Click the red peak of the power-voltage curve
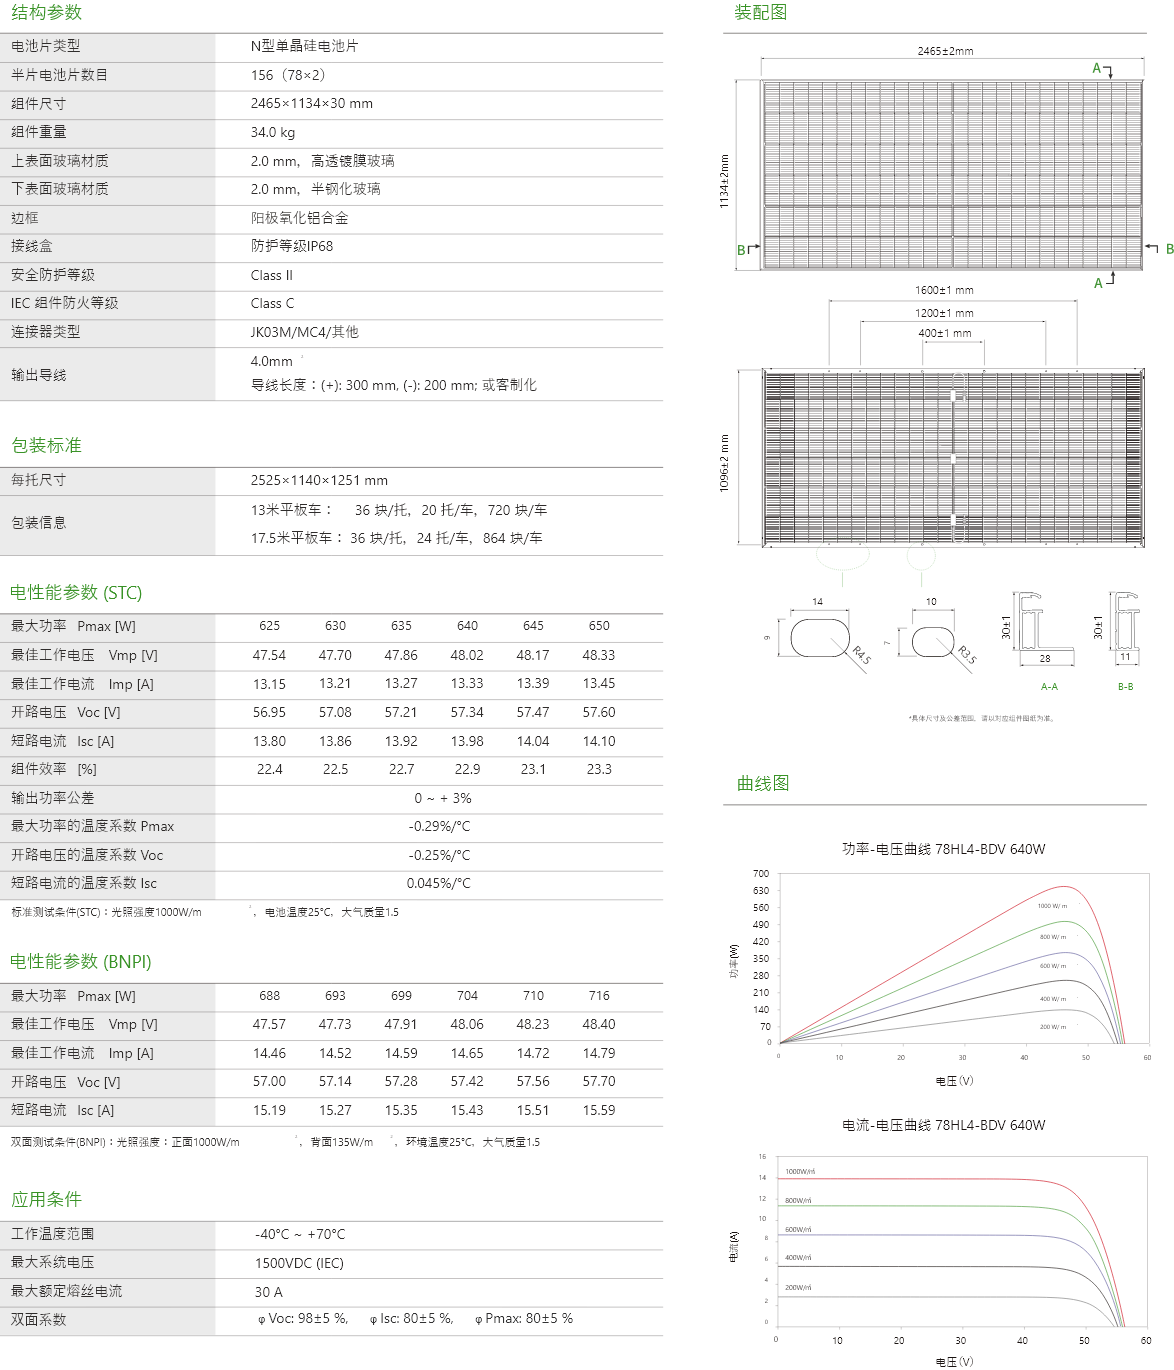 (x=1066, y=887)
